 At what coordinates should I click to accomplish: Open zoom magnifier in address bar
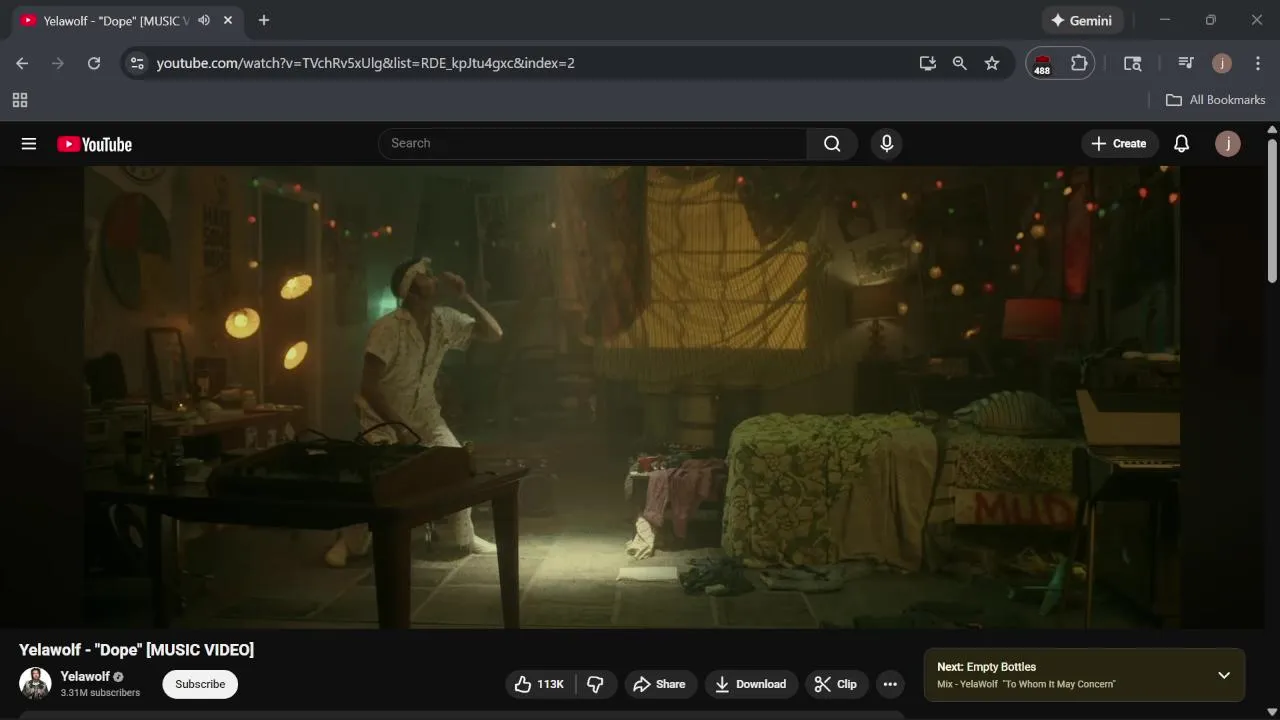pyautogui.click(x=960, y=63)
